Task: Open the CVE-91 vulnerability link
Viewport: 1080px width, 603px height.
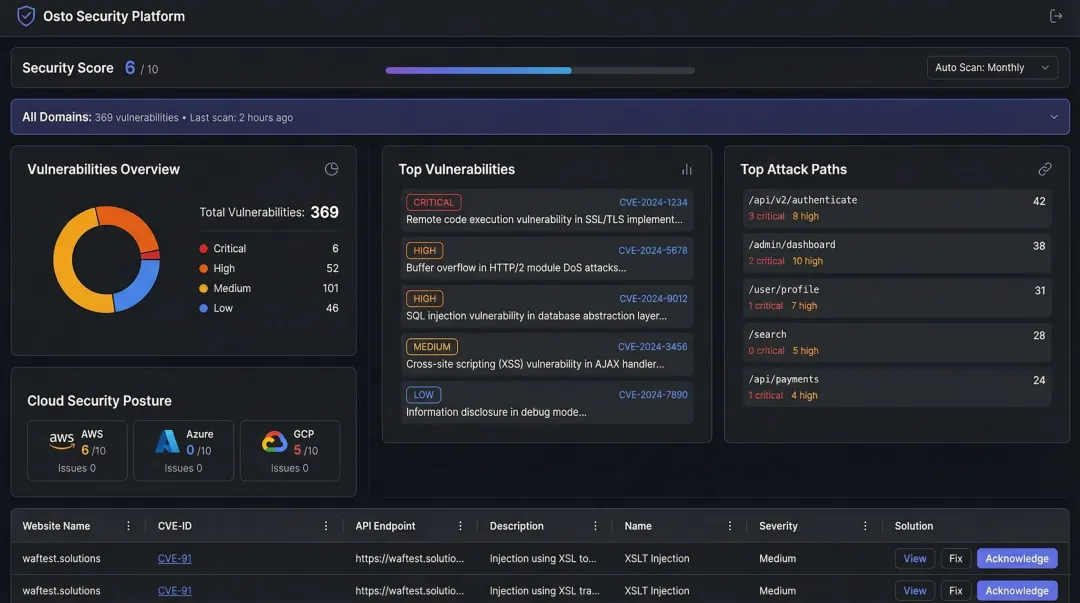Action: (x=174, y=558)
